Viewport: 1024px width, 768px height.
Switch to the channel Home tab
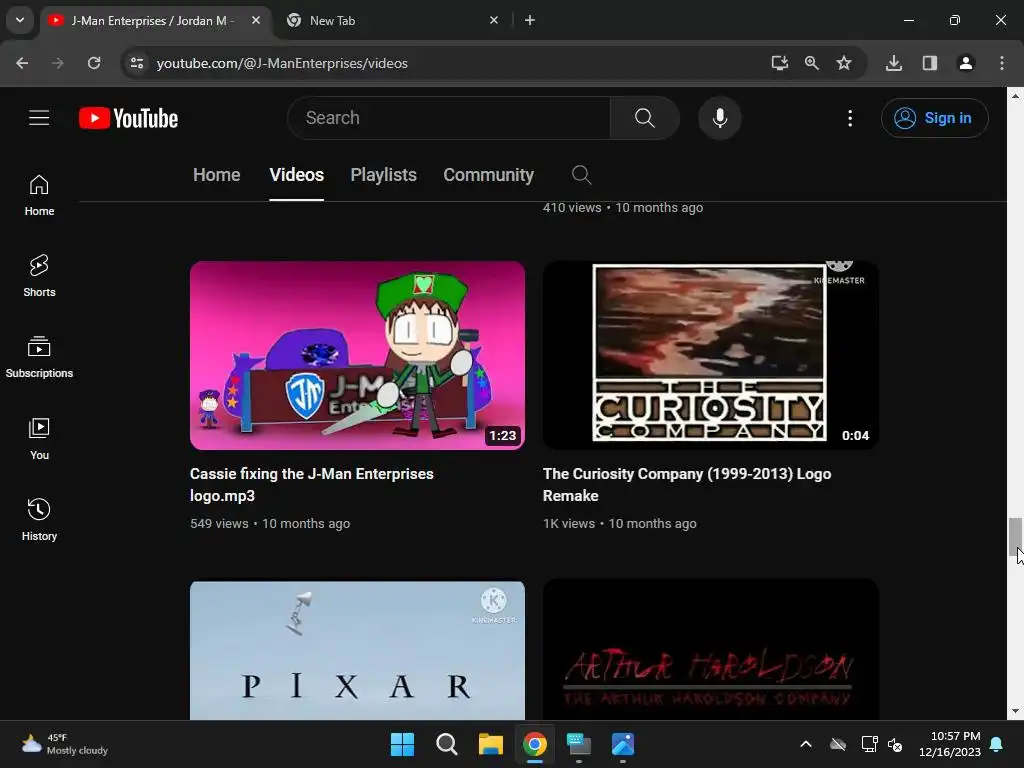coord(217,175)
